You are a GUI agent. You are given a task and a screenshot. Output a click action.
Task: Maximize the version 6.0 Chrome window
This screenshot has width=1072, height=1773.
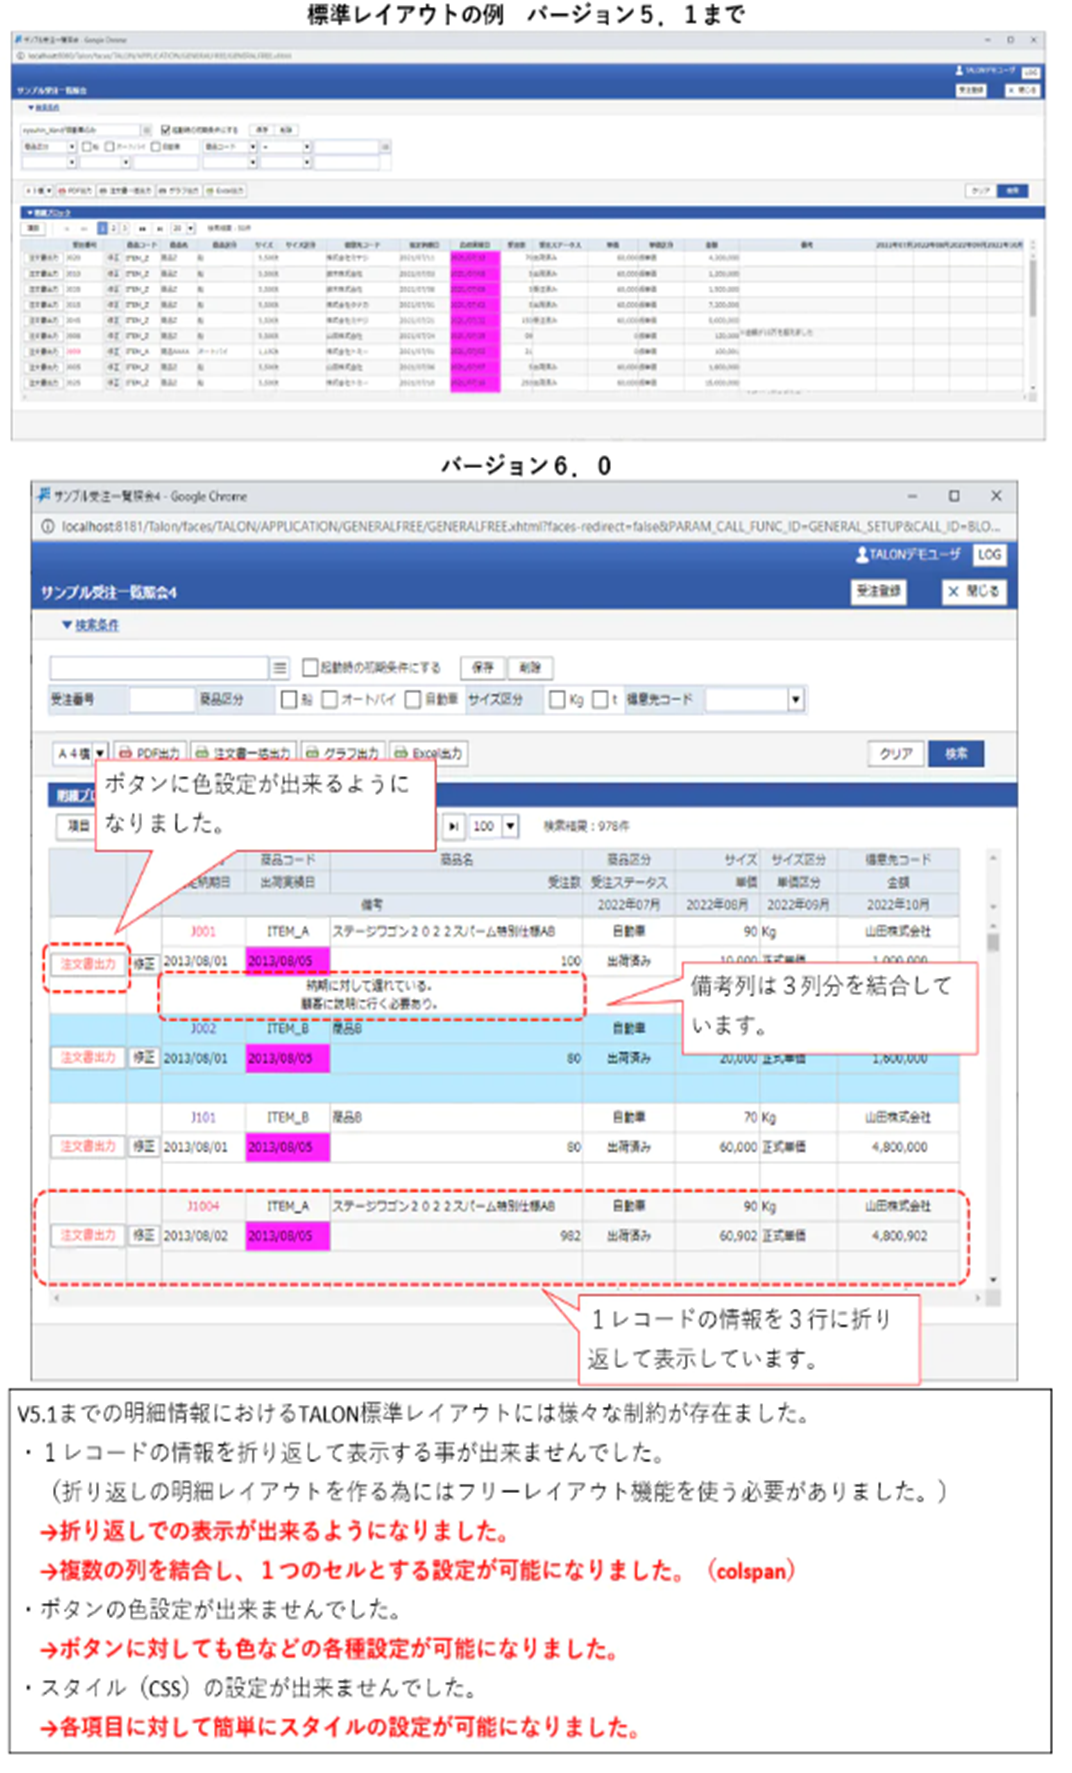click(x=954, y=496)
